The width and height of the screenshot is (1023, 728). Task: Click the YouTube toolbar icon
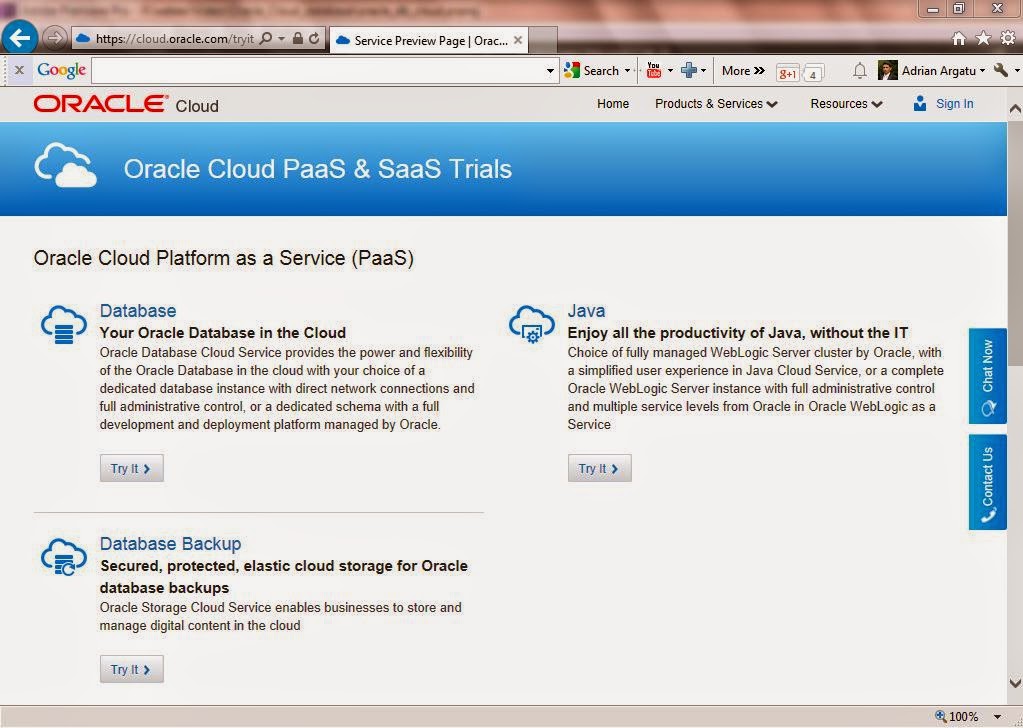[x=654, y=70]
